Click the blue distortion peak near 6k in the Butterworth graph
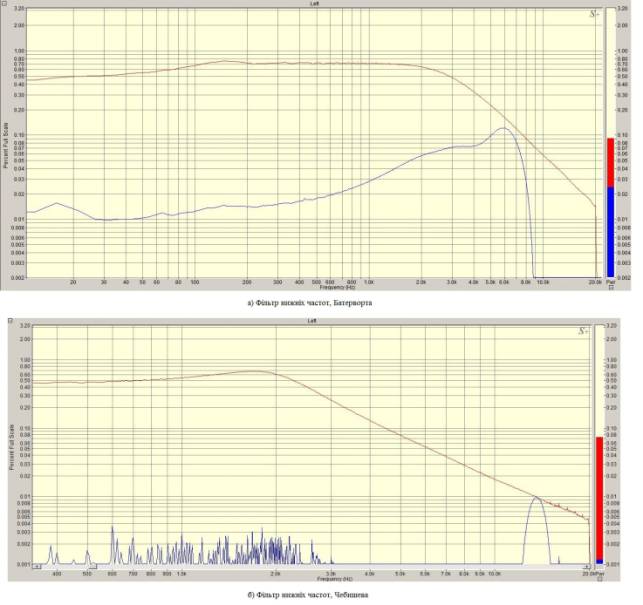 click(504, 128)
